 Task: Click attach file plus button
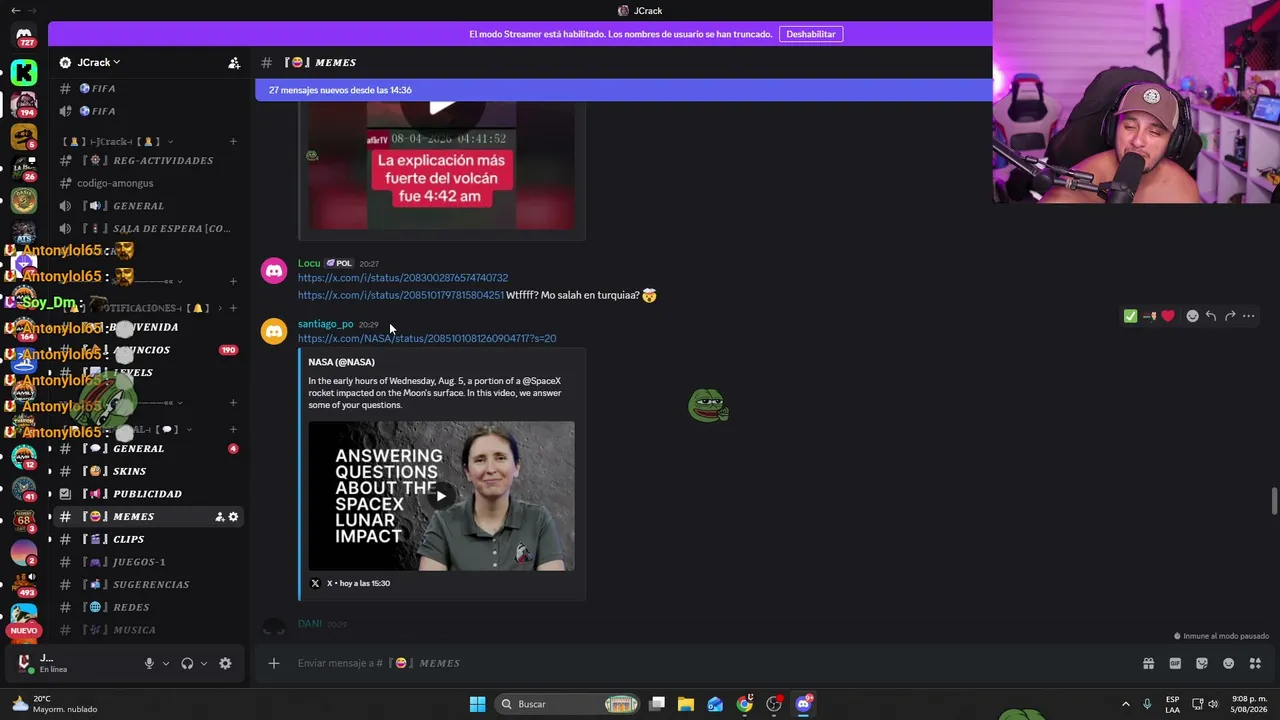[274, 663]
